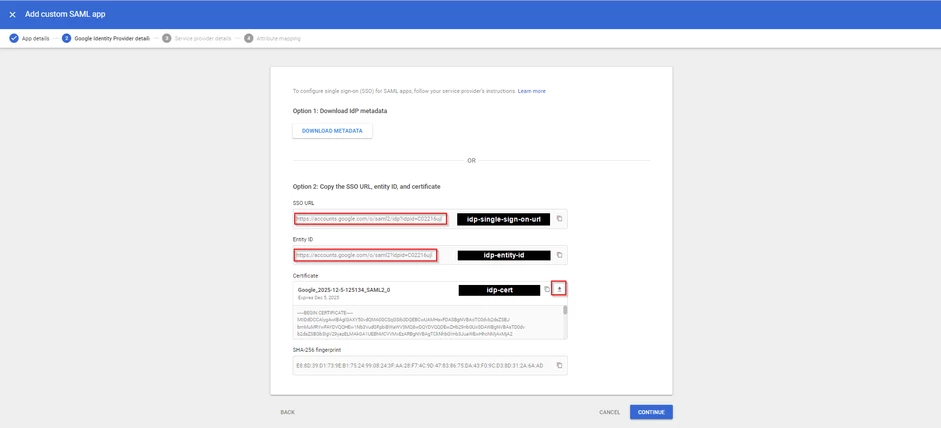941x428 pixels.
Task: Copy the SSO URL value
Action: coord(559,219)
